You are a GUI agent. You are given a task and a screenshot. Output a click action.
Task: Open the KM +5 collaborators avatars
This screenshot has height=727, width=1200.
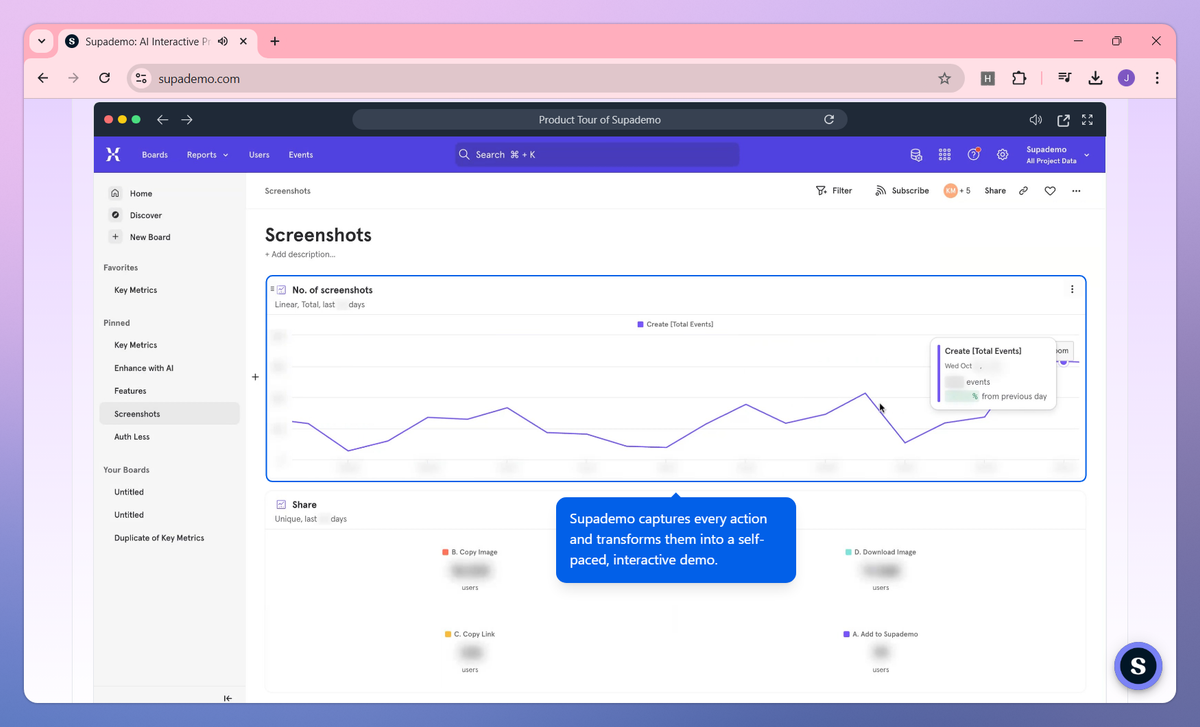(x=957, y=191)
